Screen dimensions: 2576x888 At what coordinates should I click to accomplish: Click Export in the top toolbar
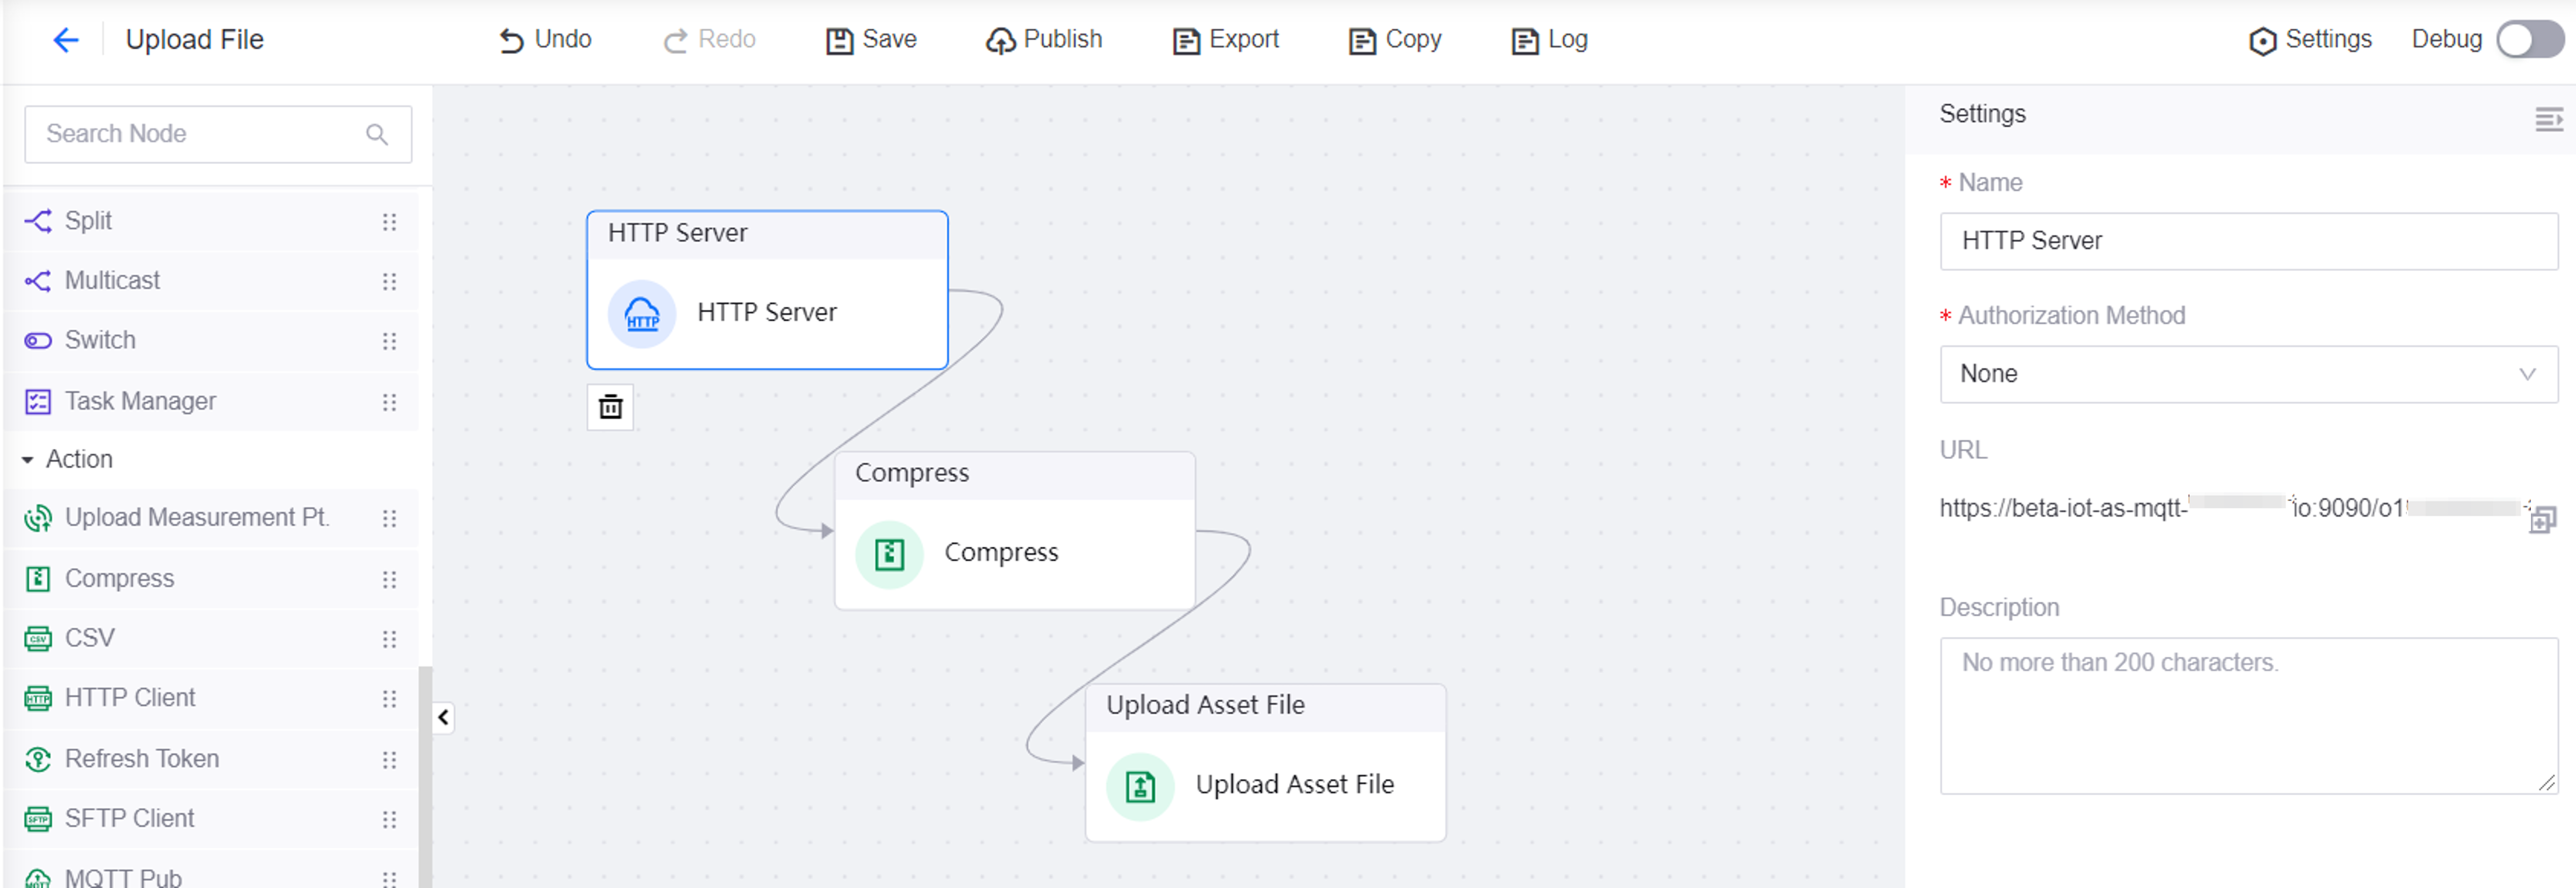(x=1225, y=40)
